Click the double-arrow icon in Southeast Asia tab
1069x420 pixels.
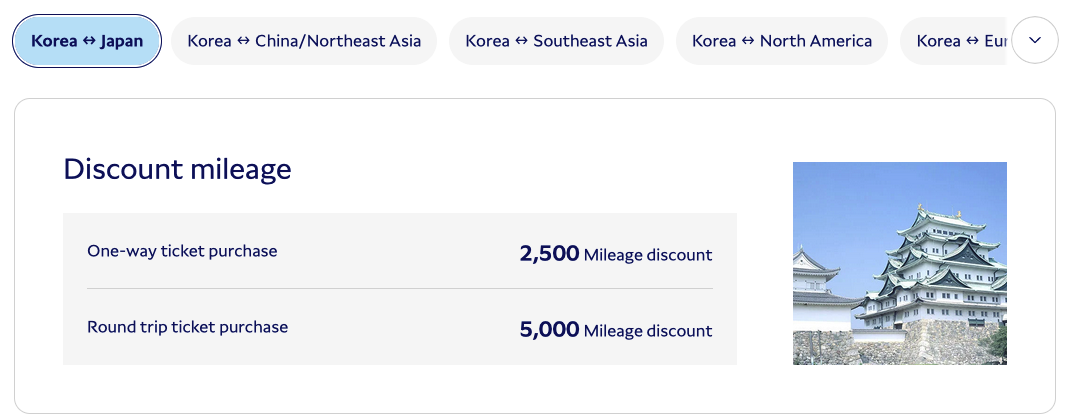521,41
